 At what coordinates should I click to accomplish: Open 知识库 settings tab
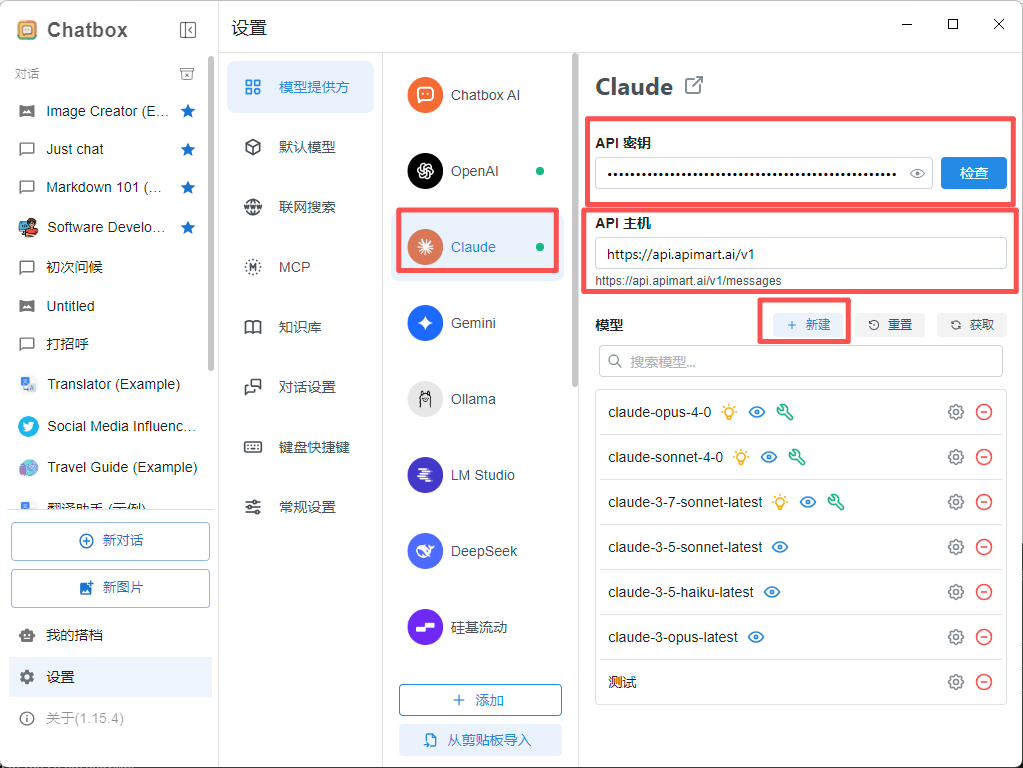(300, 327)
